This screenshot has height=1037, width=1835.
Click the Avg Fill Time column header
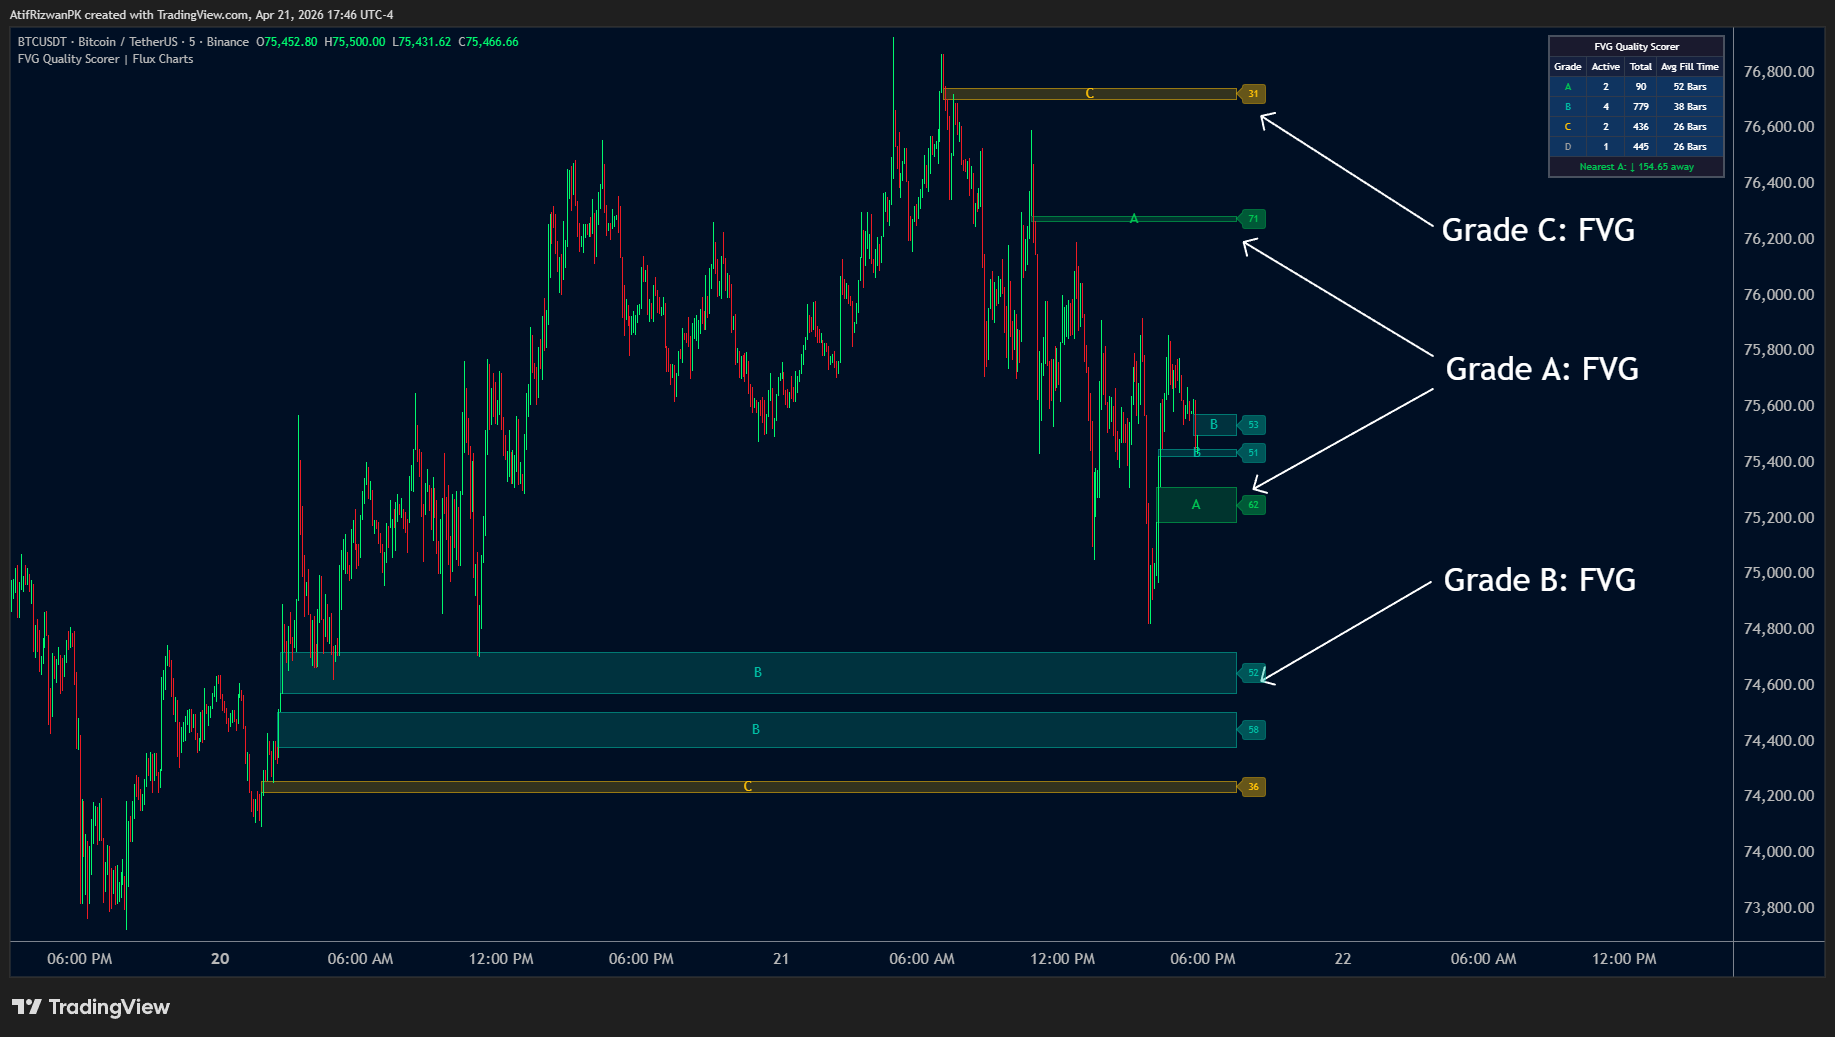click(x=1690, y=67)
